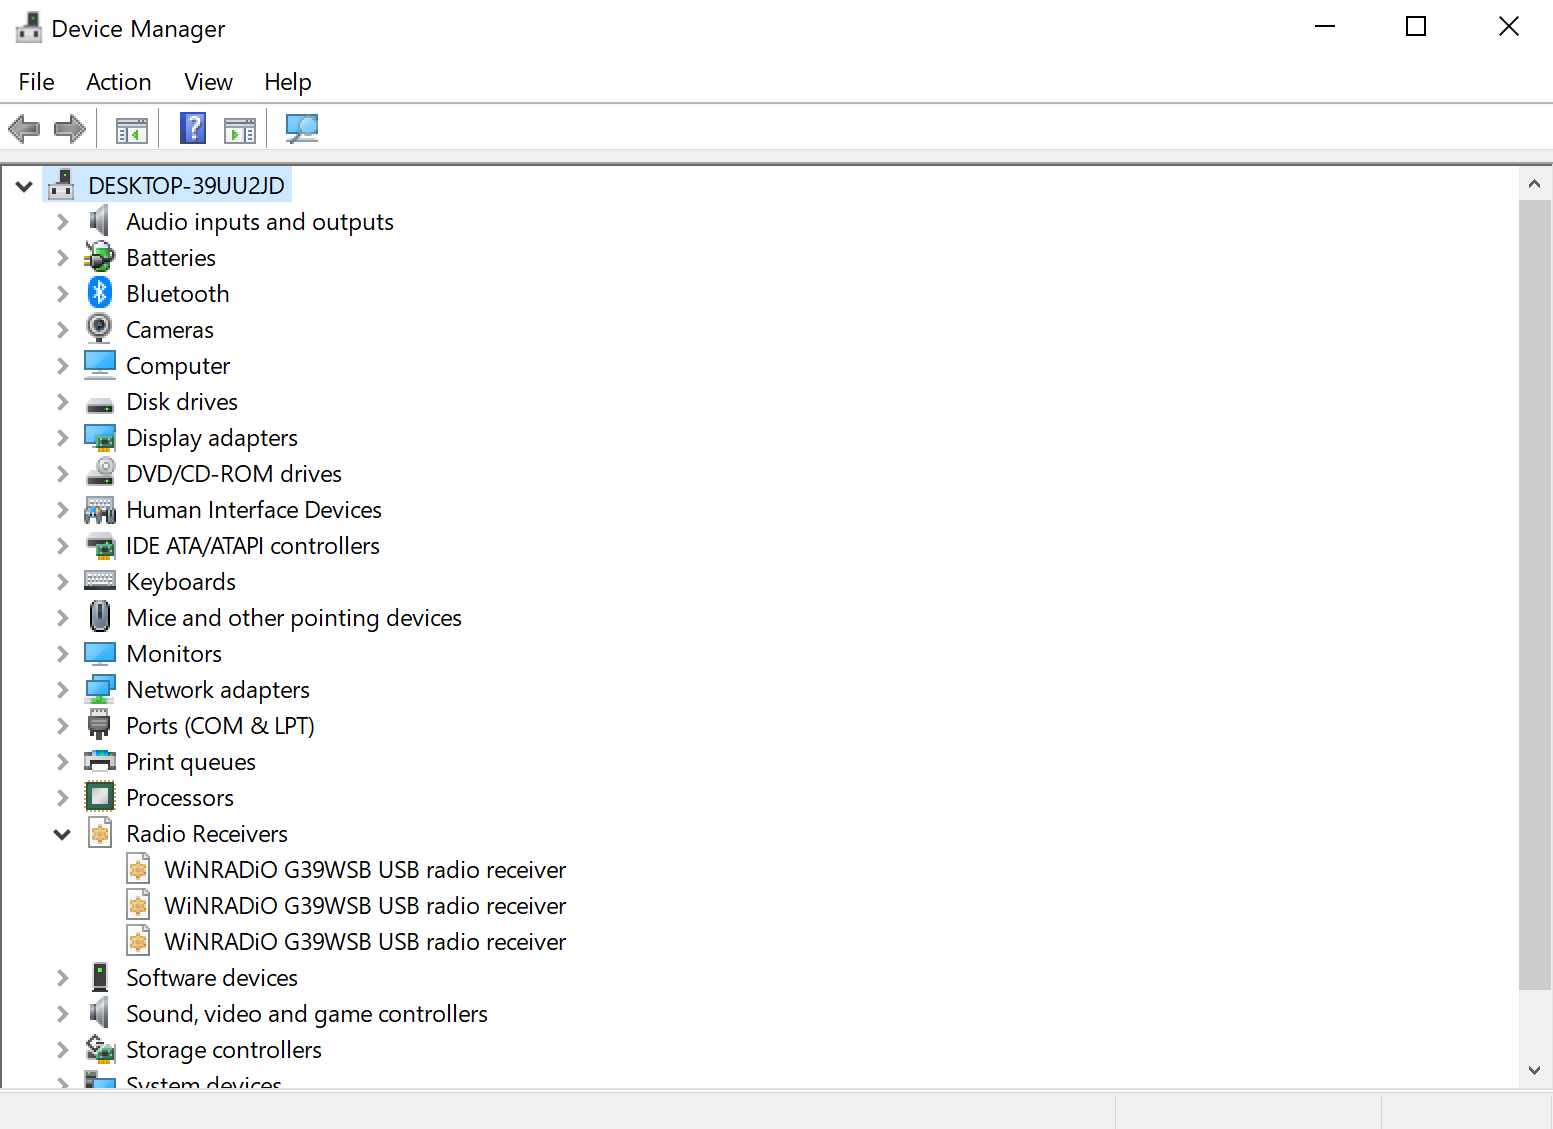The width and height of the screenshot is (1553, 1129).
Task: Click the Keyboards category icon
Action: [x=100, y=580]
